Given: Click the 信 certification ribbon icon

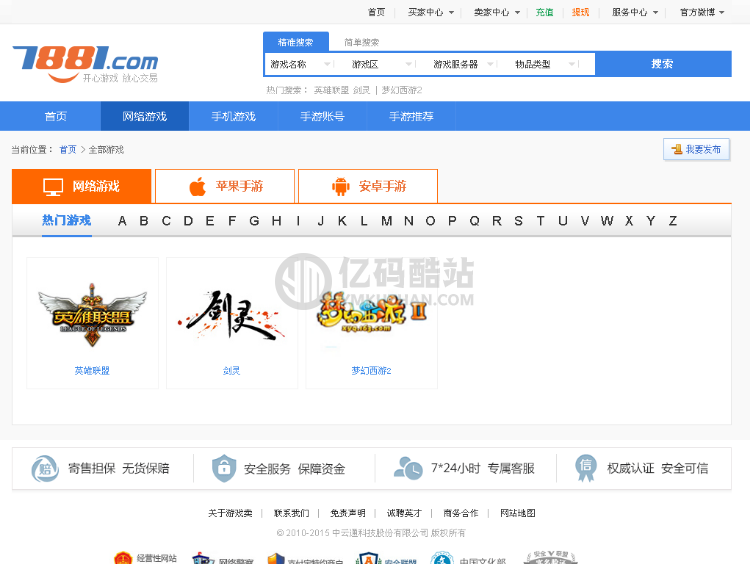Looking at the screenshot, I should point(586,468).
